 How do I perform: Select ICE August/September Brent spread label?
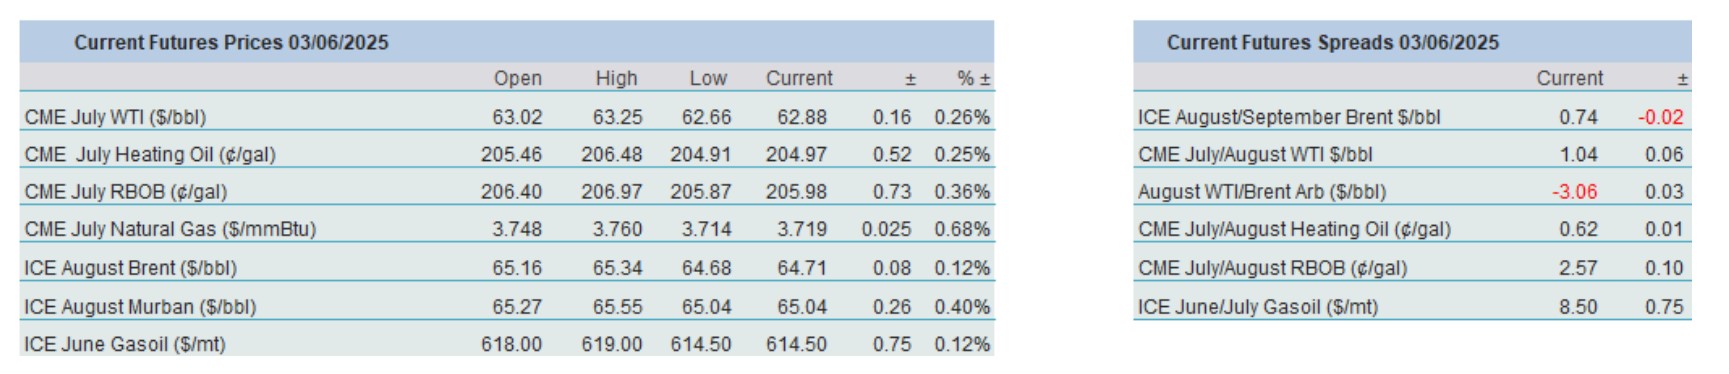1289,117
